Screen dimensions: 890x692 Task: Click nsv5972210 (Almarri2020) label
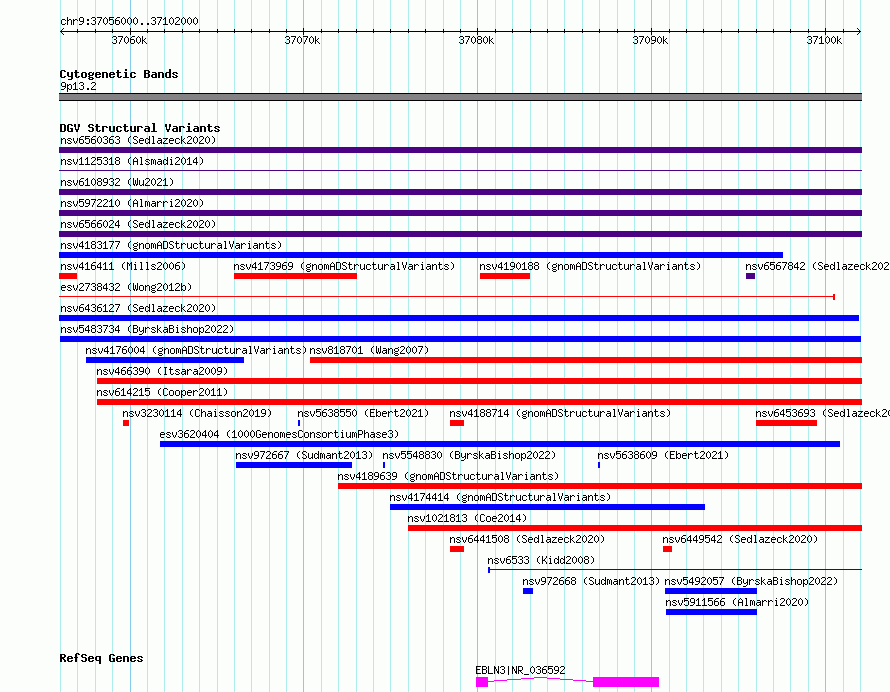[132, 203]
